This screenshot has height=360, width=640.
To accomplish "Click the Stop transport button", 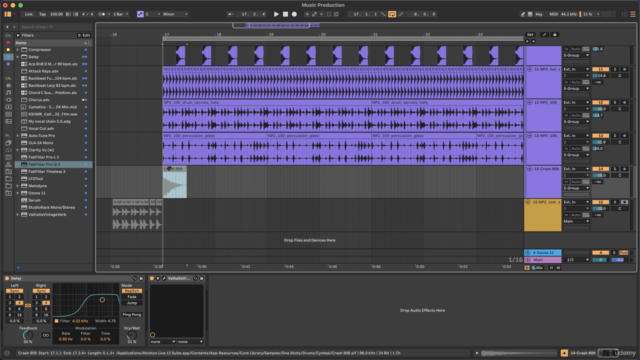I will [285, 14].
